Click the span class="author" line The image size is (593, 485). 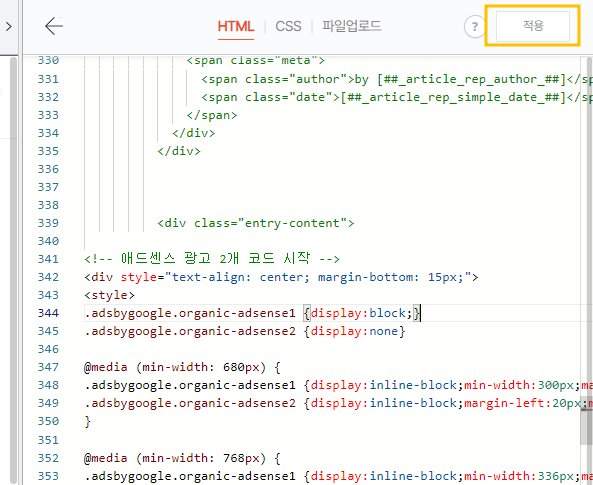(397, 79)
